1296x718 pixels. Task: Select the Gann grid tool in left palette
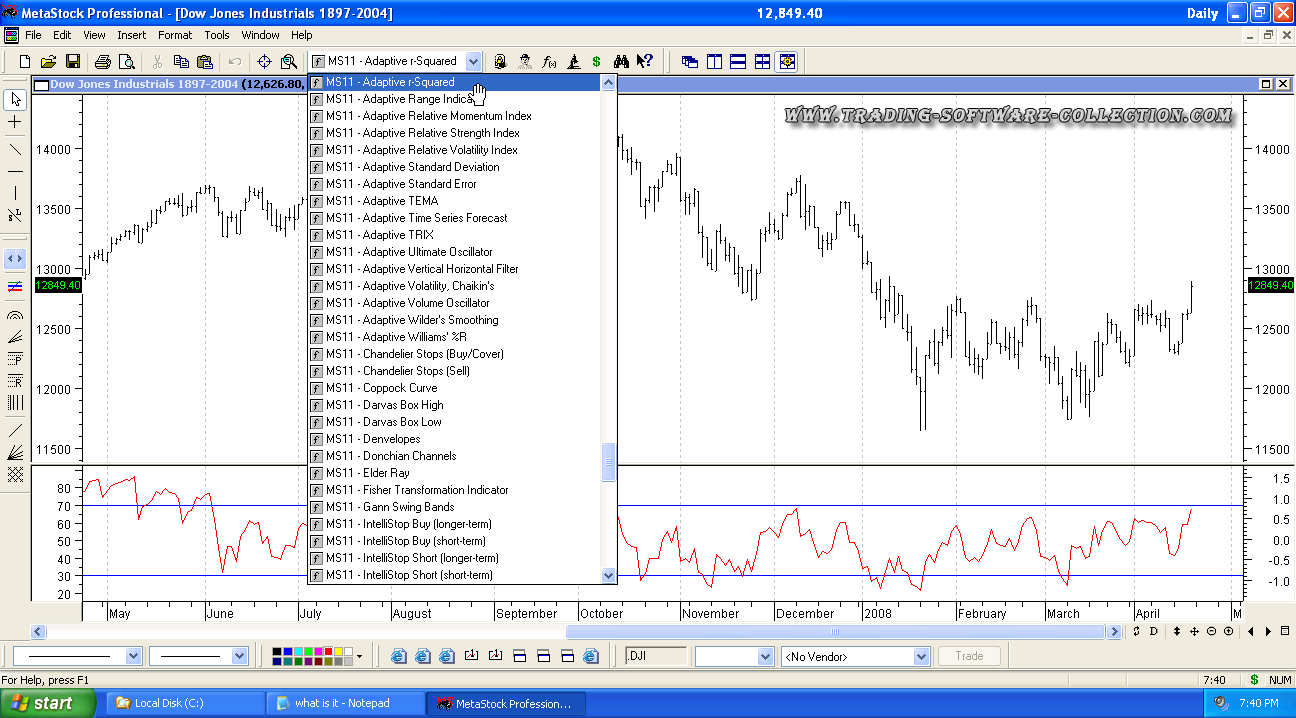(15, 475)
